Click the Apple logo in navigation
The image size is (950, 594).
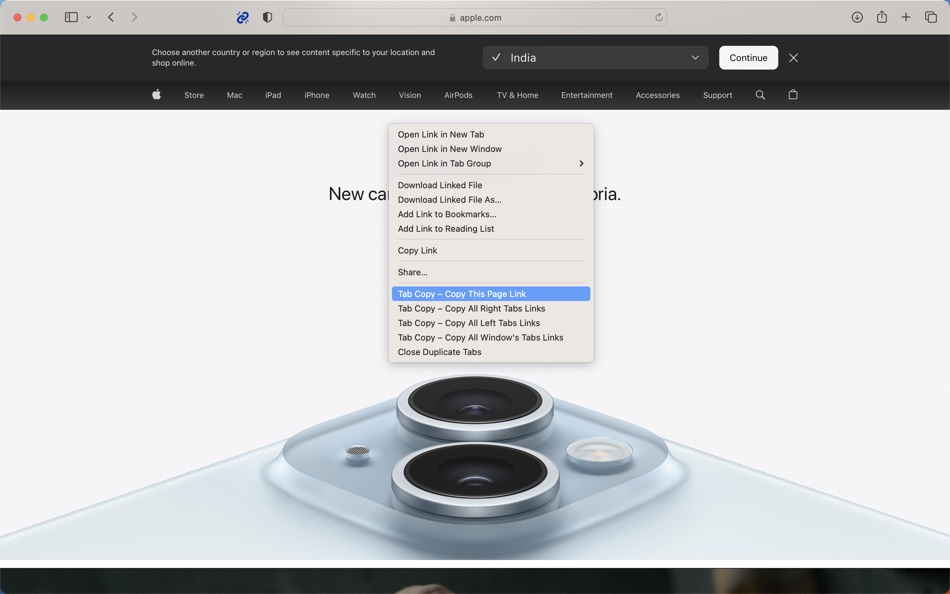click(156, 95)
